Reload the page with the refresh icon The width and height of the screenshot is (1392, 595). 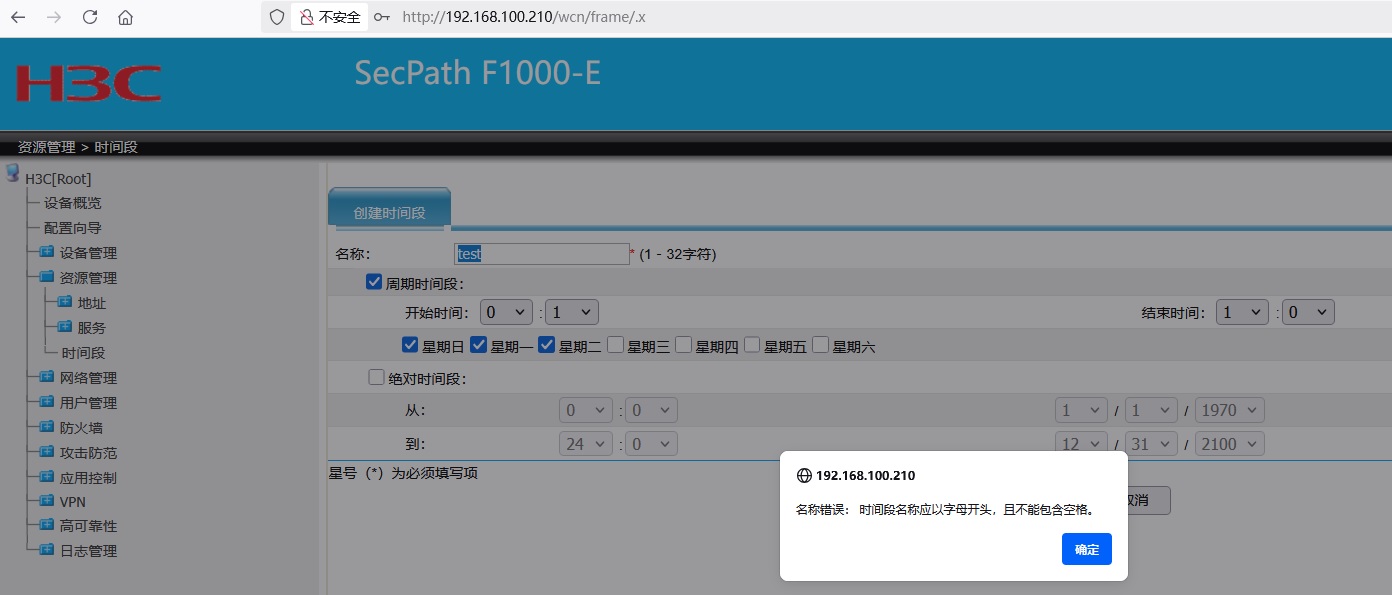pyautogui.click(x=90, y=17)
